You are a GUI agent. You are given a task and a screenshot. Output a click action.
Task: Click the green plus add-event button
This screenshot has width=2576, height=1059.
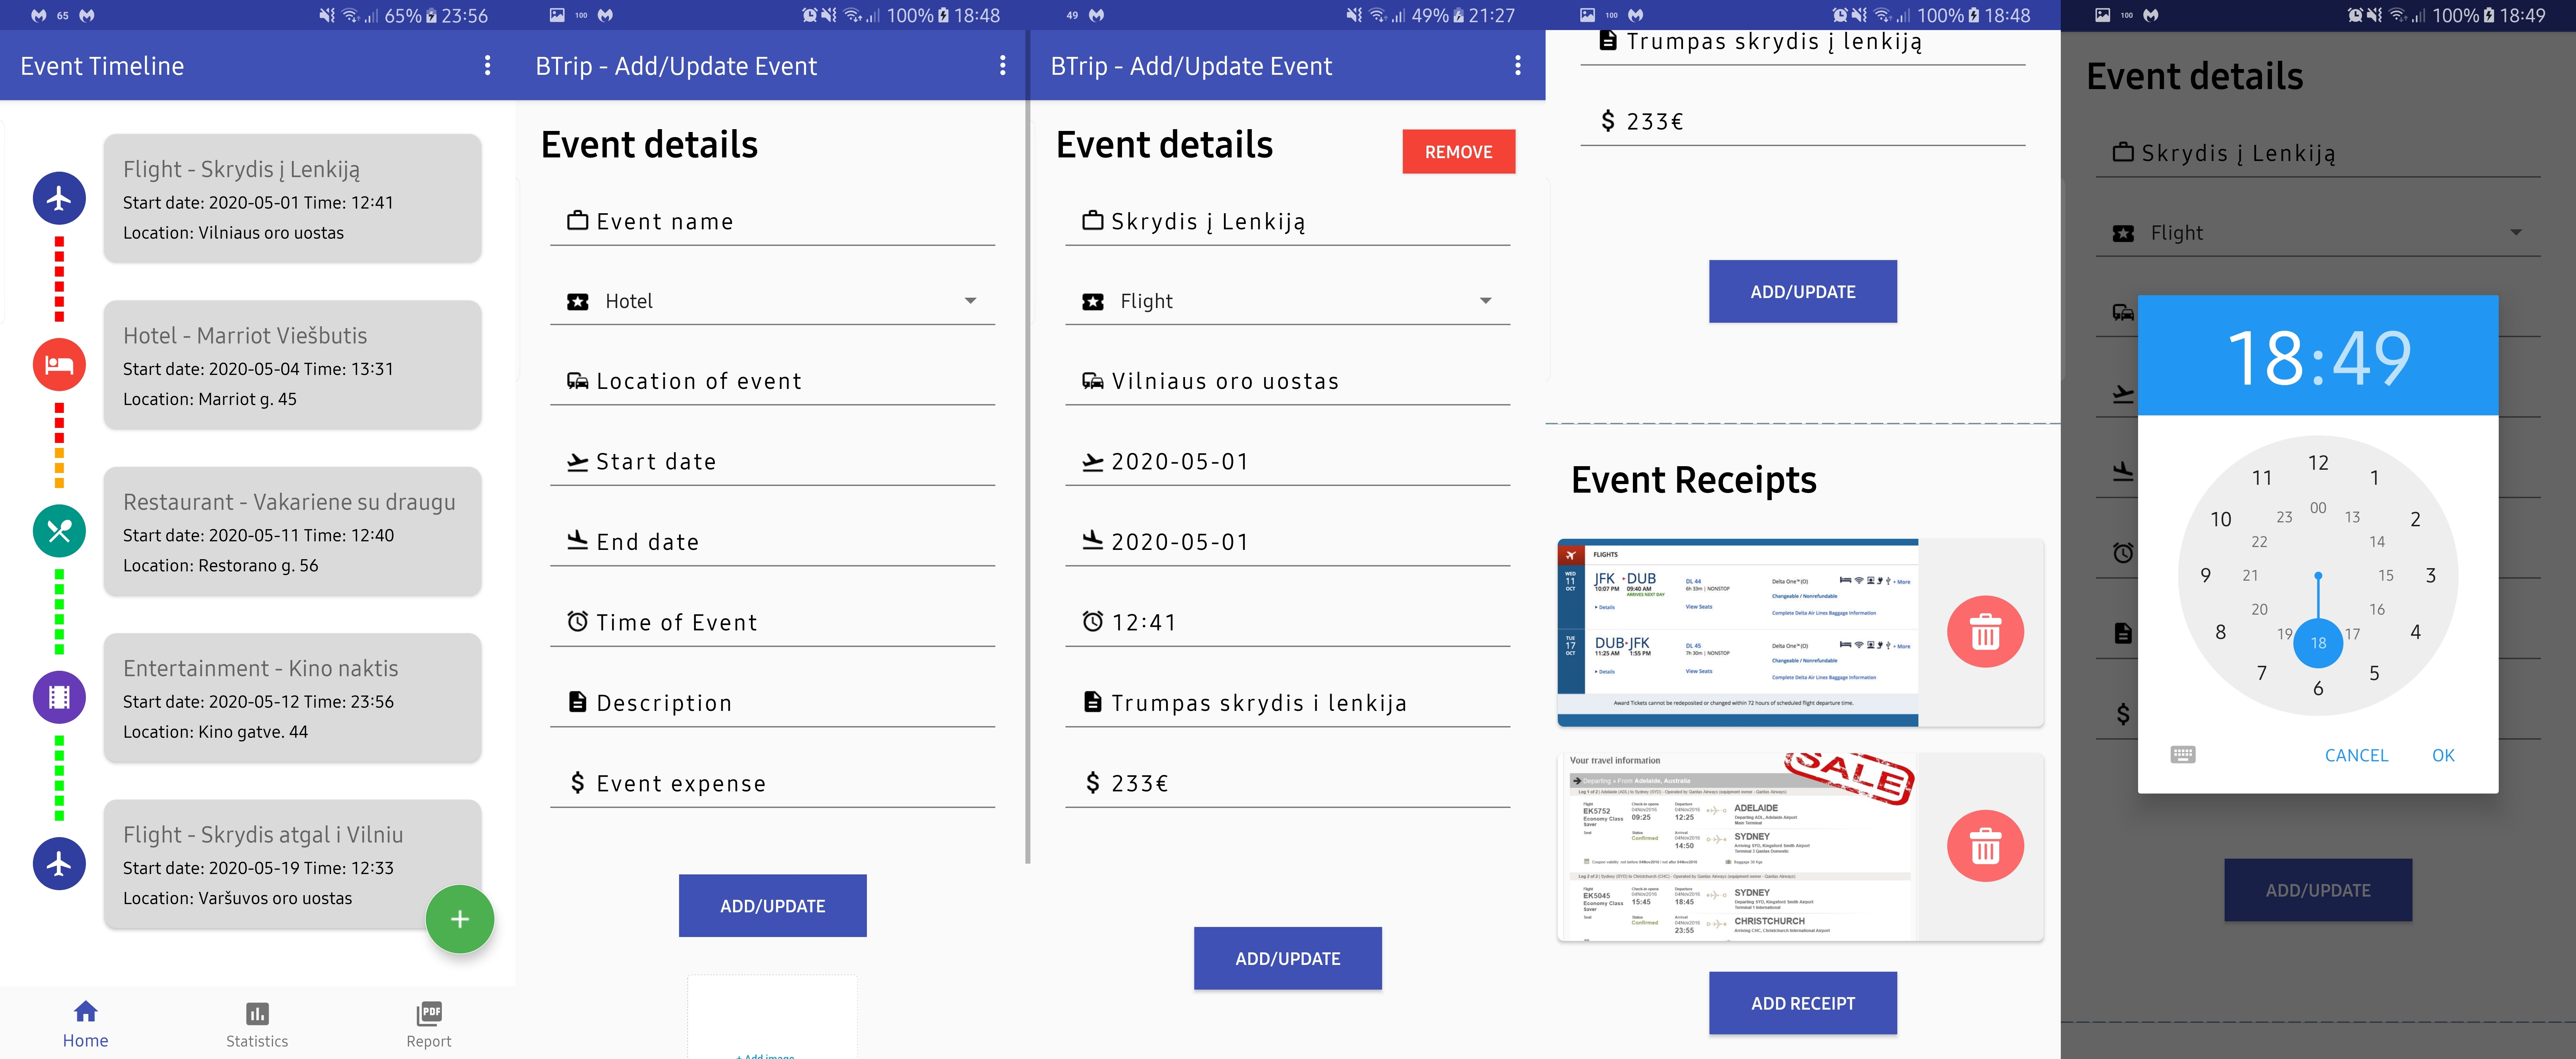tap(460, 919)
